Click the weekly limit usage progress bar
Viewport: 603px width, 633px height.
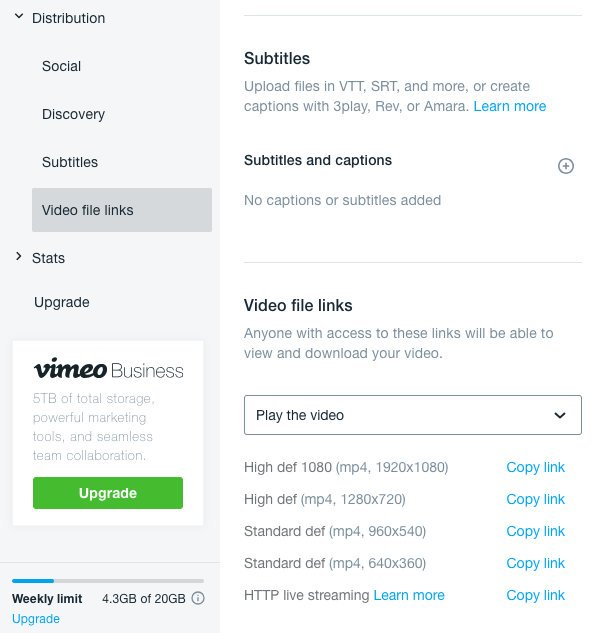(x=108, y=581)
